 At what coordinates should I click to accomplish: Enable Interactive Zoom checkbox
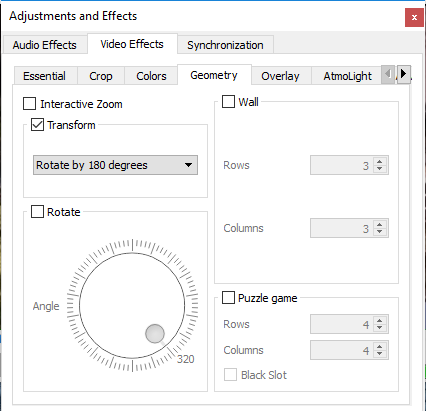(29, 104)
